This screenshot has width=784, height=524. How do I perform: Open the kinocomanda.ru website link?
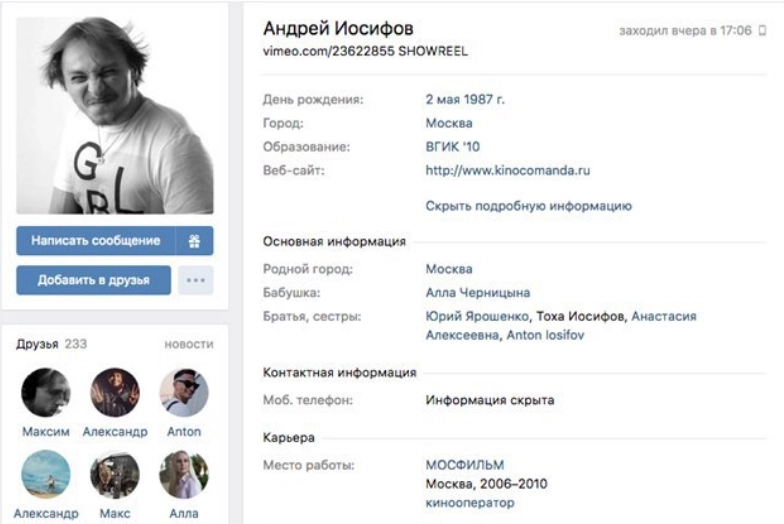pyautogui.click(x=508, y=170)
